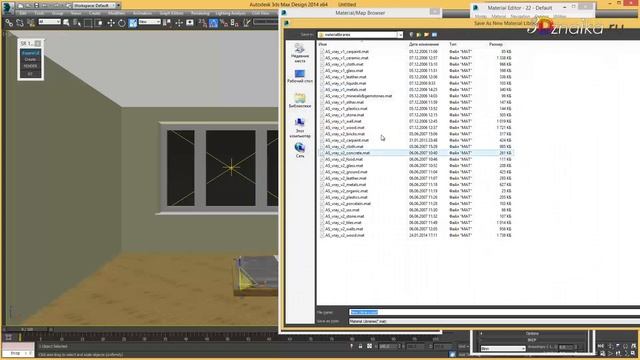The image size is (640, 360).
Task: Toggle the Angle Snap button
Action: pos(213,23)
